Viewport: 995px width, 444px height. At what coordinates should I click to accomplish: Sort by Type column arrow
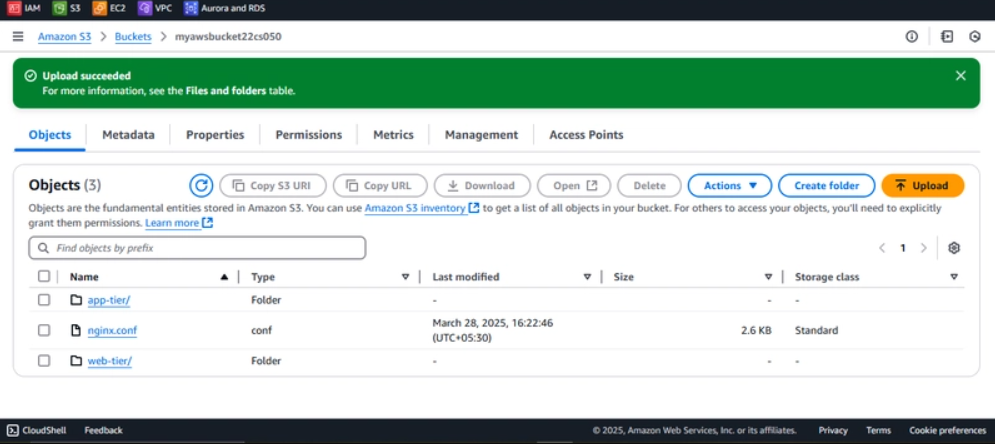pos(405,277)
